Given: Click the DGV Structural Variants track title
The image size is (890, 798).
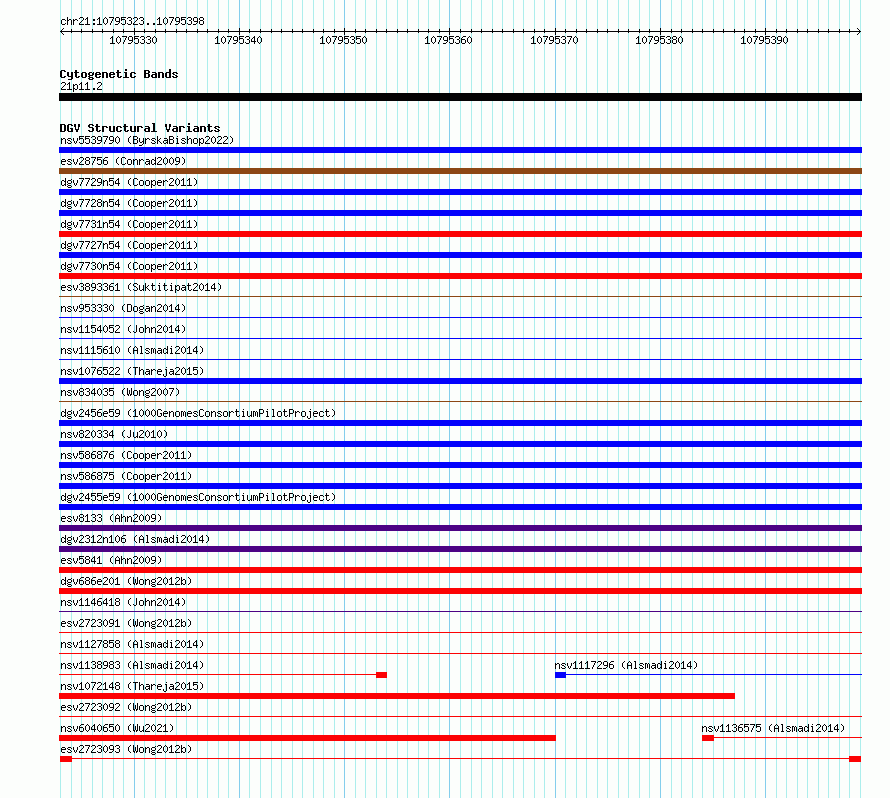Looking at the screenshot, I should click(140, 128).
